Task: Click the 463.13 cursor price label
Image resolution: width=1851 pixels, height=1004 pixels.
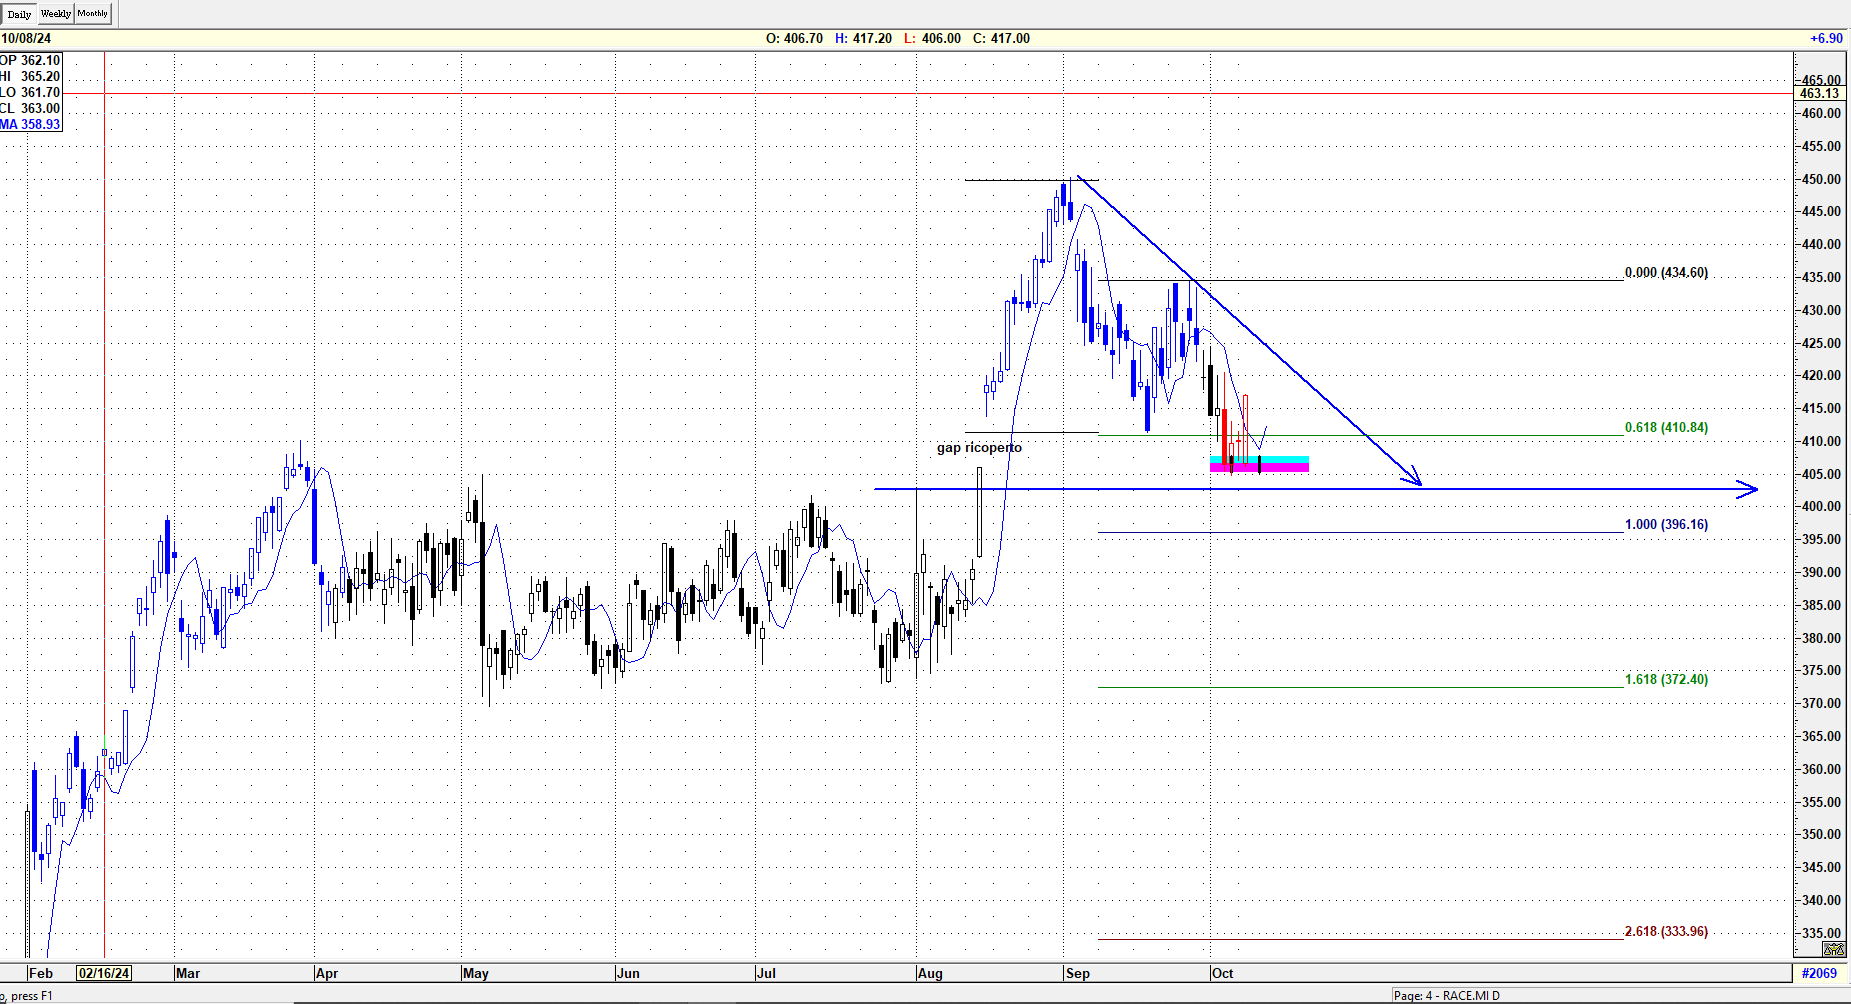Action: click(x=1819, y=93)
